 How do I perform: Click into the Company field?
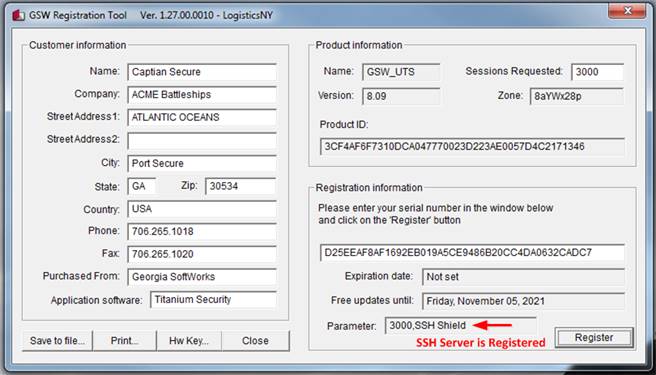coord(202,95)
